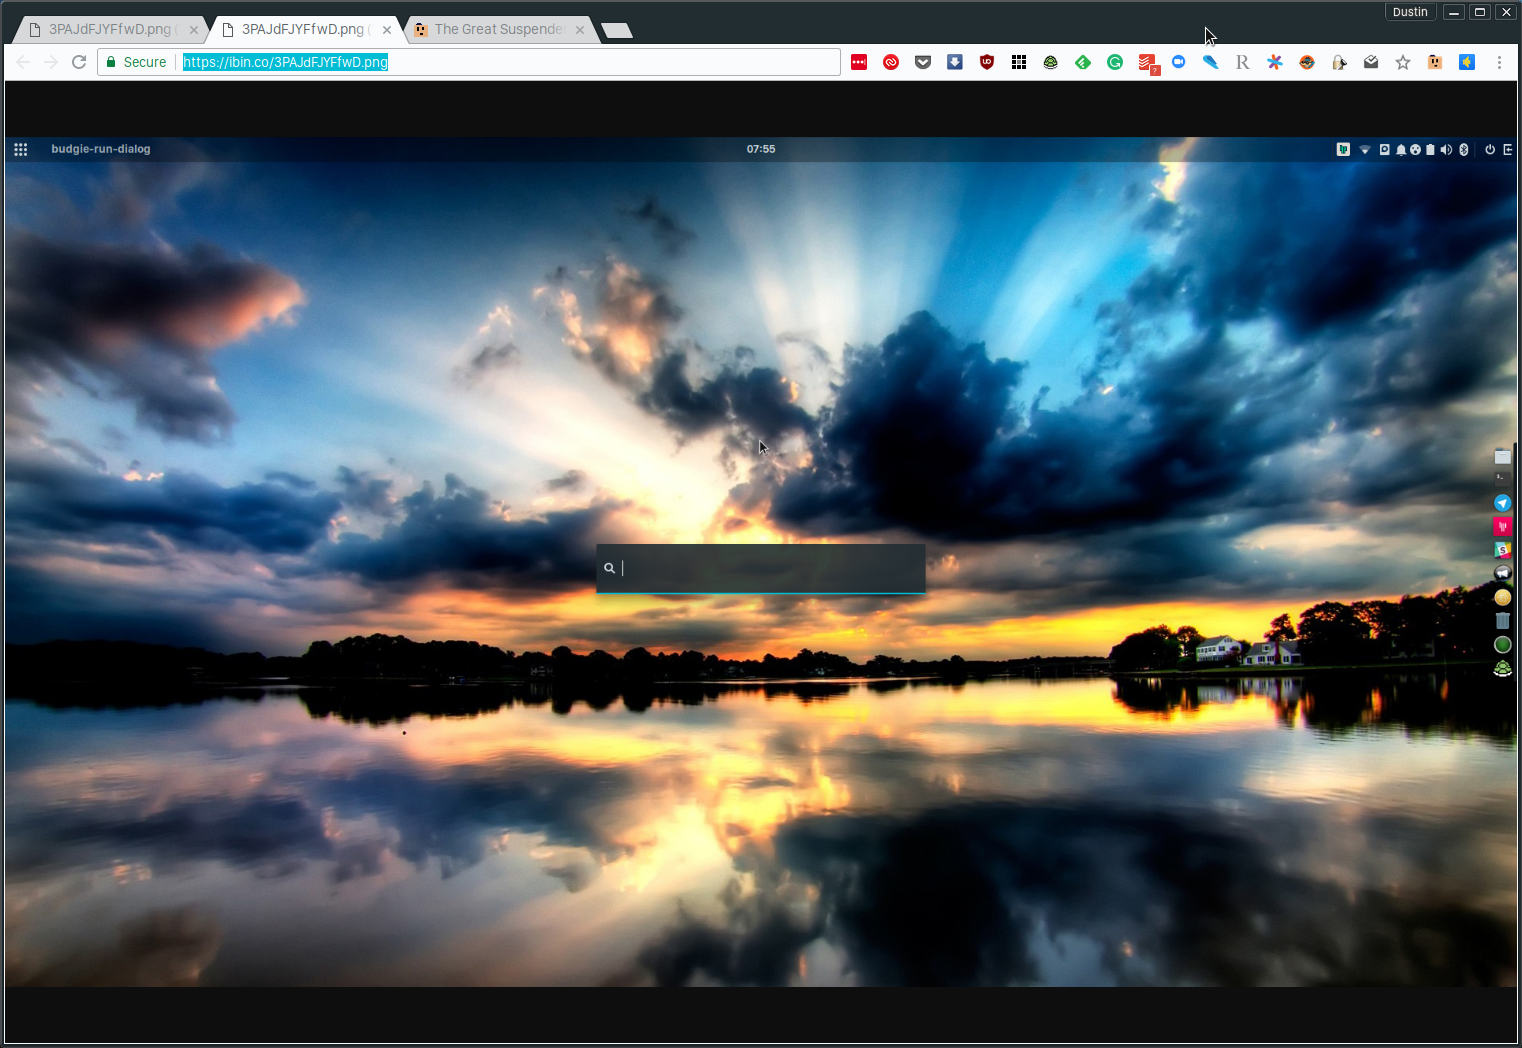The height and width of the screenshot is (1048, 1522).
Task: Click The Great Suspender extension icon
Action: (x=1435, y=62)
